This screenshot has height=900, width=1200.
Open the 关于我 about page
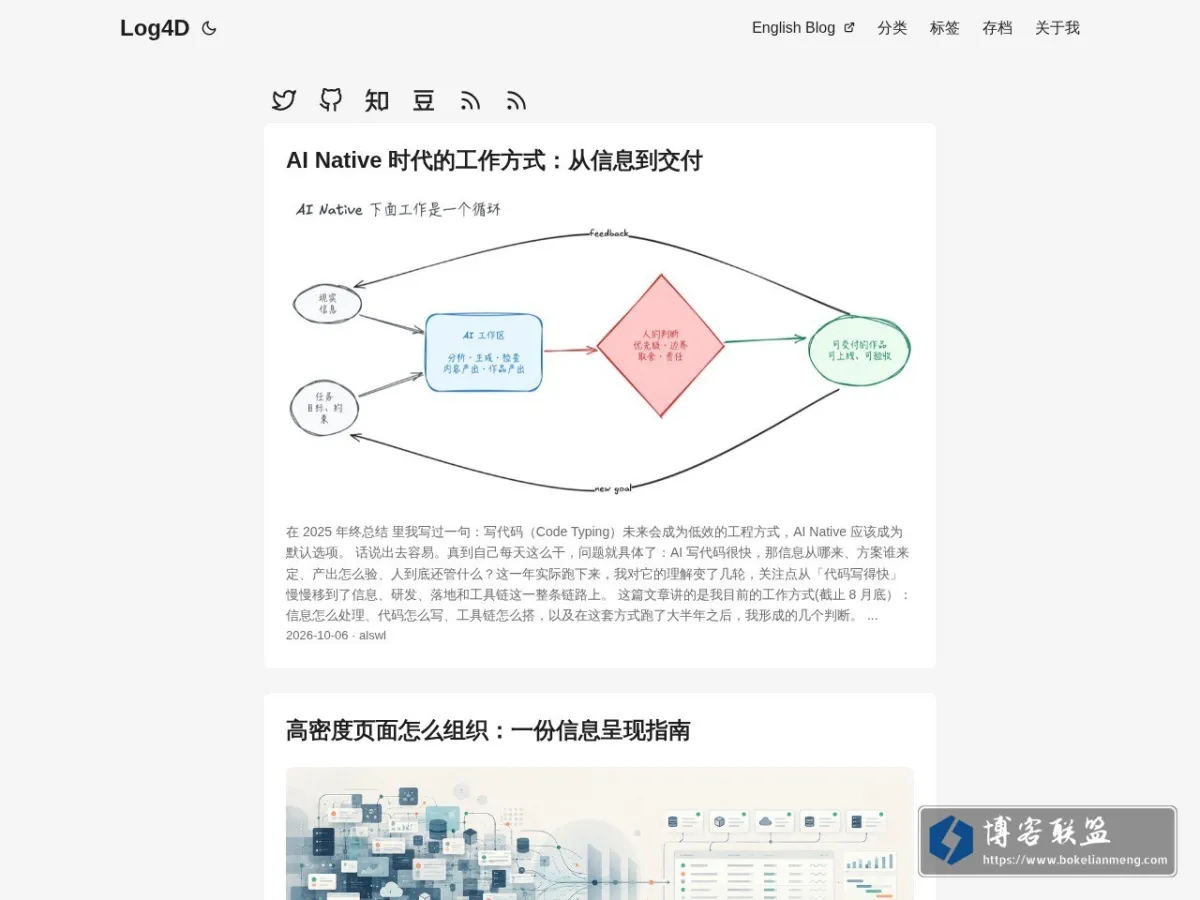pyautogui.click(x=1057, y=28)
